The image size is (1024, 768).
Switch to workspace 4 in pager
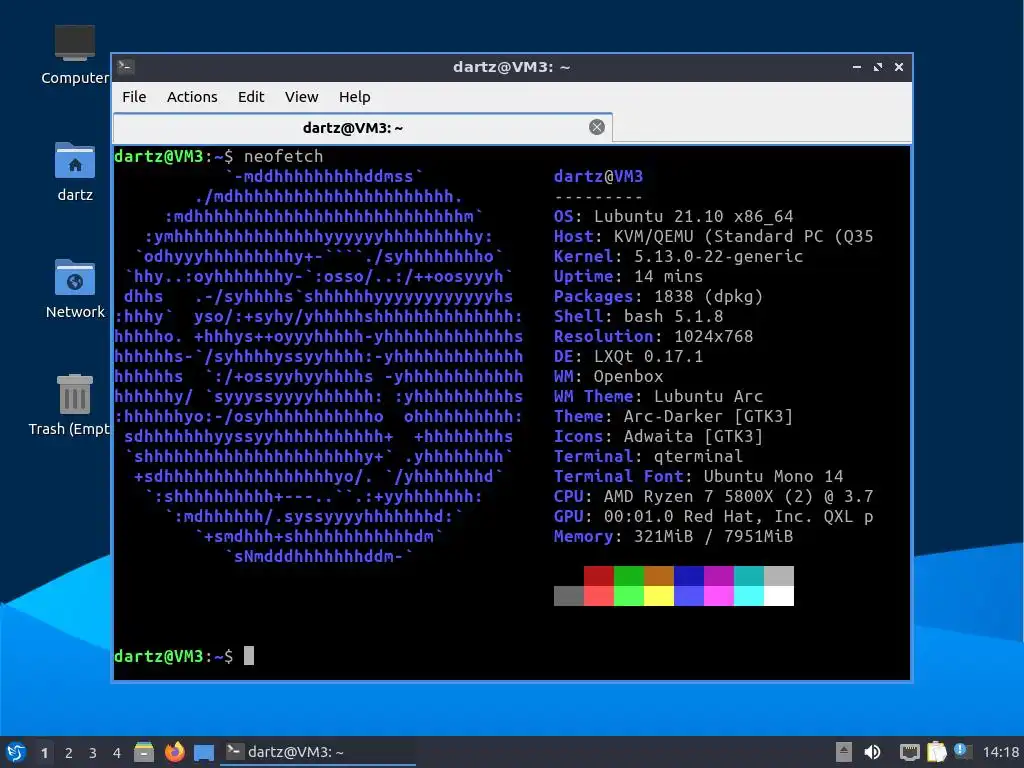click(x=117, y=753)
